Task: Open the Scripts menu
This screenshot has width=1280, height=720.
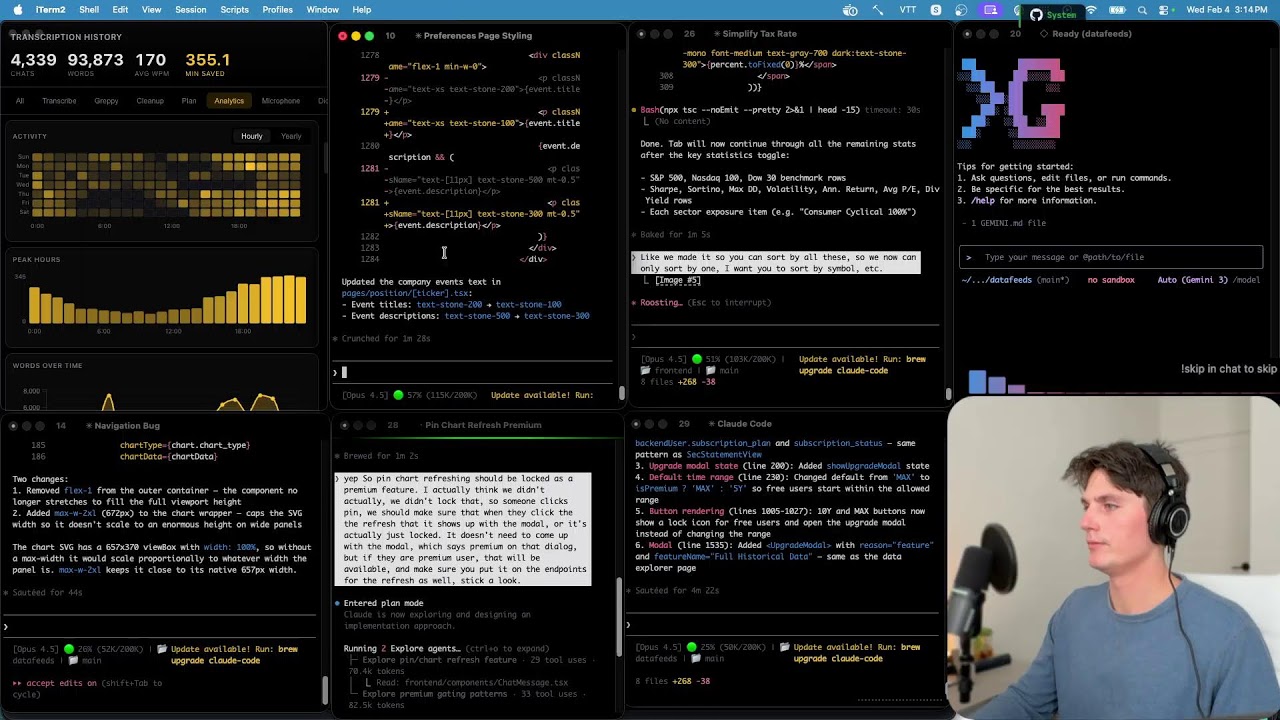Action: click(234, 10)
